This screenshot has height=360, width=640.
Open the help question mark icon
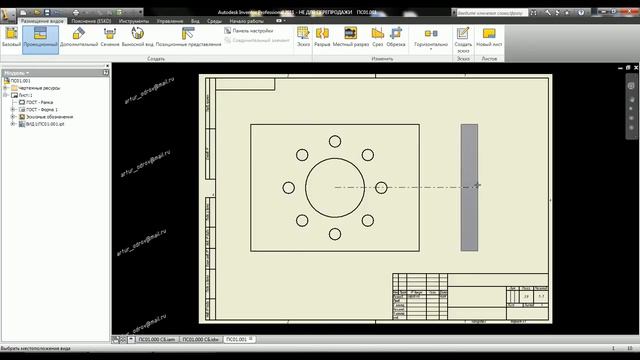click(x=581, y=13)
